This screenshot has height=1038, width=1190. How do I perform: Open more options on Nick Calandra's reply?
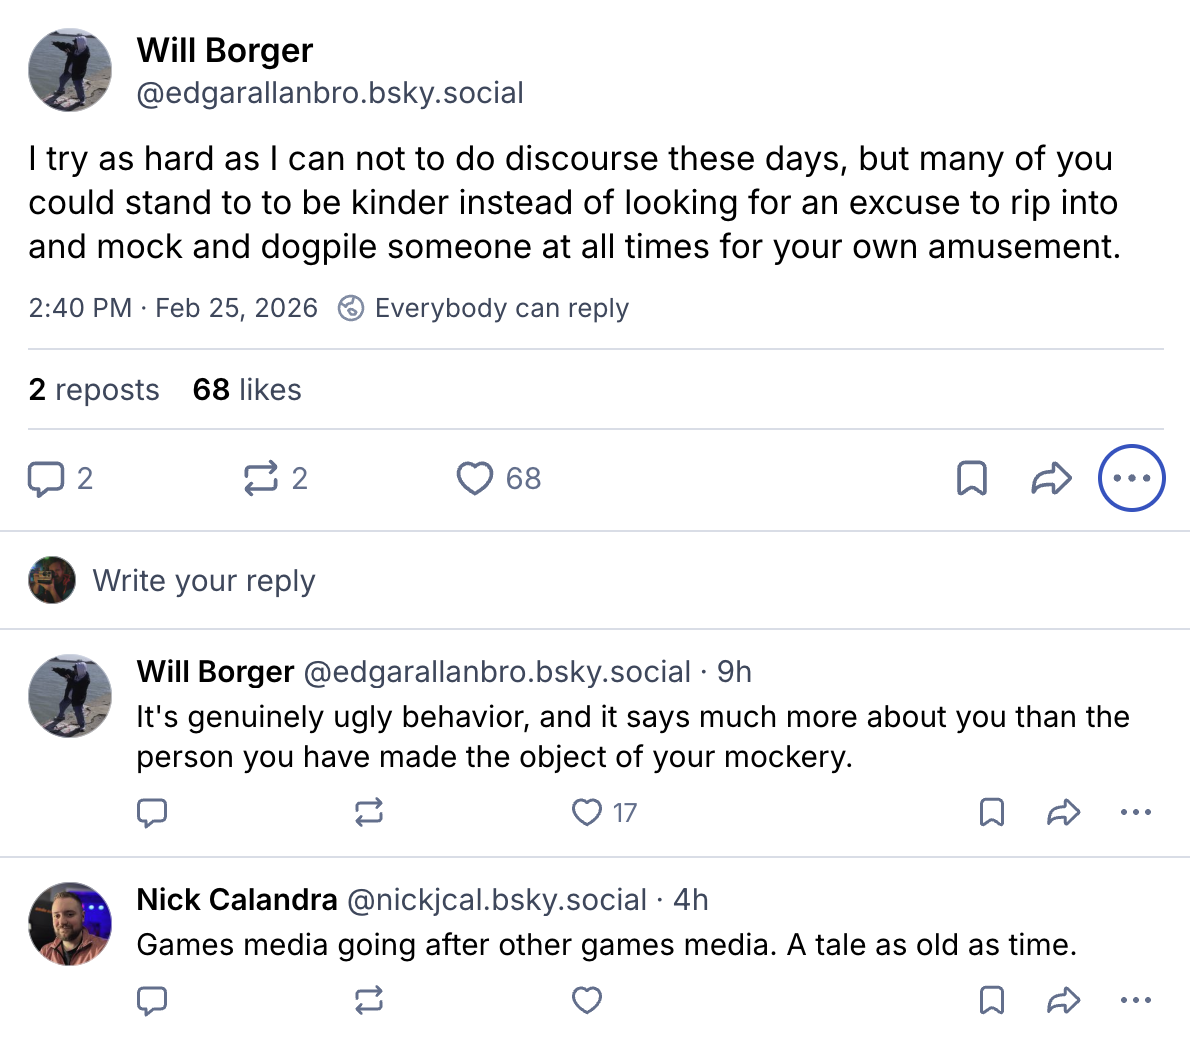coord(1136,1000)
